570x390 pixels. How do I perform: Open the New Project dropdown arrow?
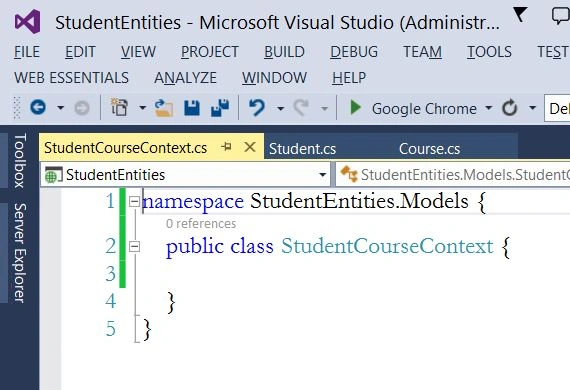click(x=142, y=108)
